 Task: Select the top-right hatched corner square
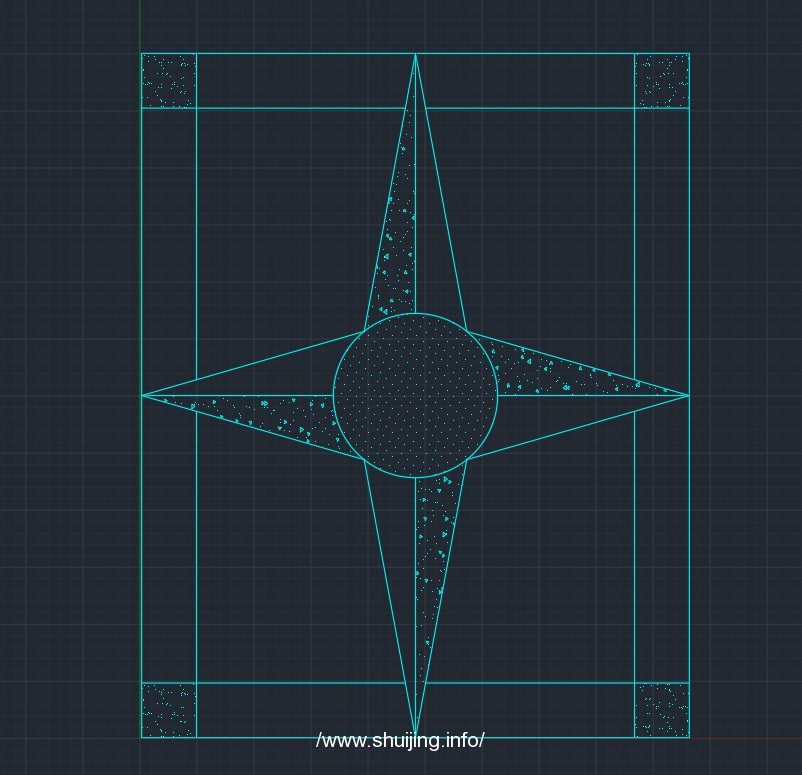(x=662, y=81)
